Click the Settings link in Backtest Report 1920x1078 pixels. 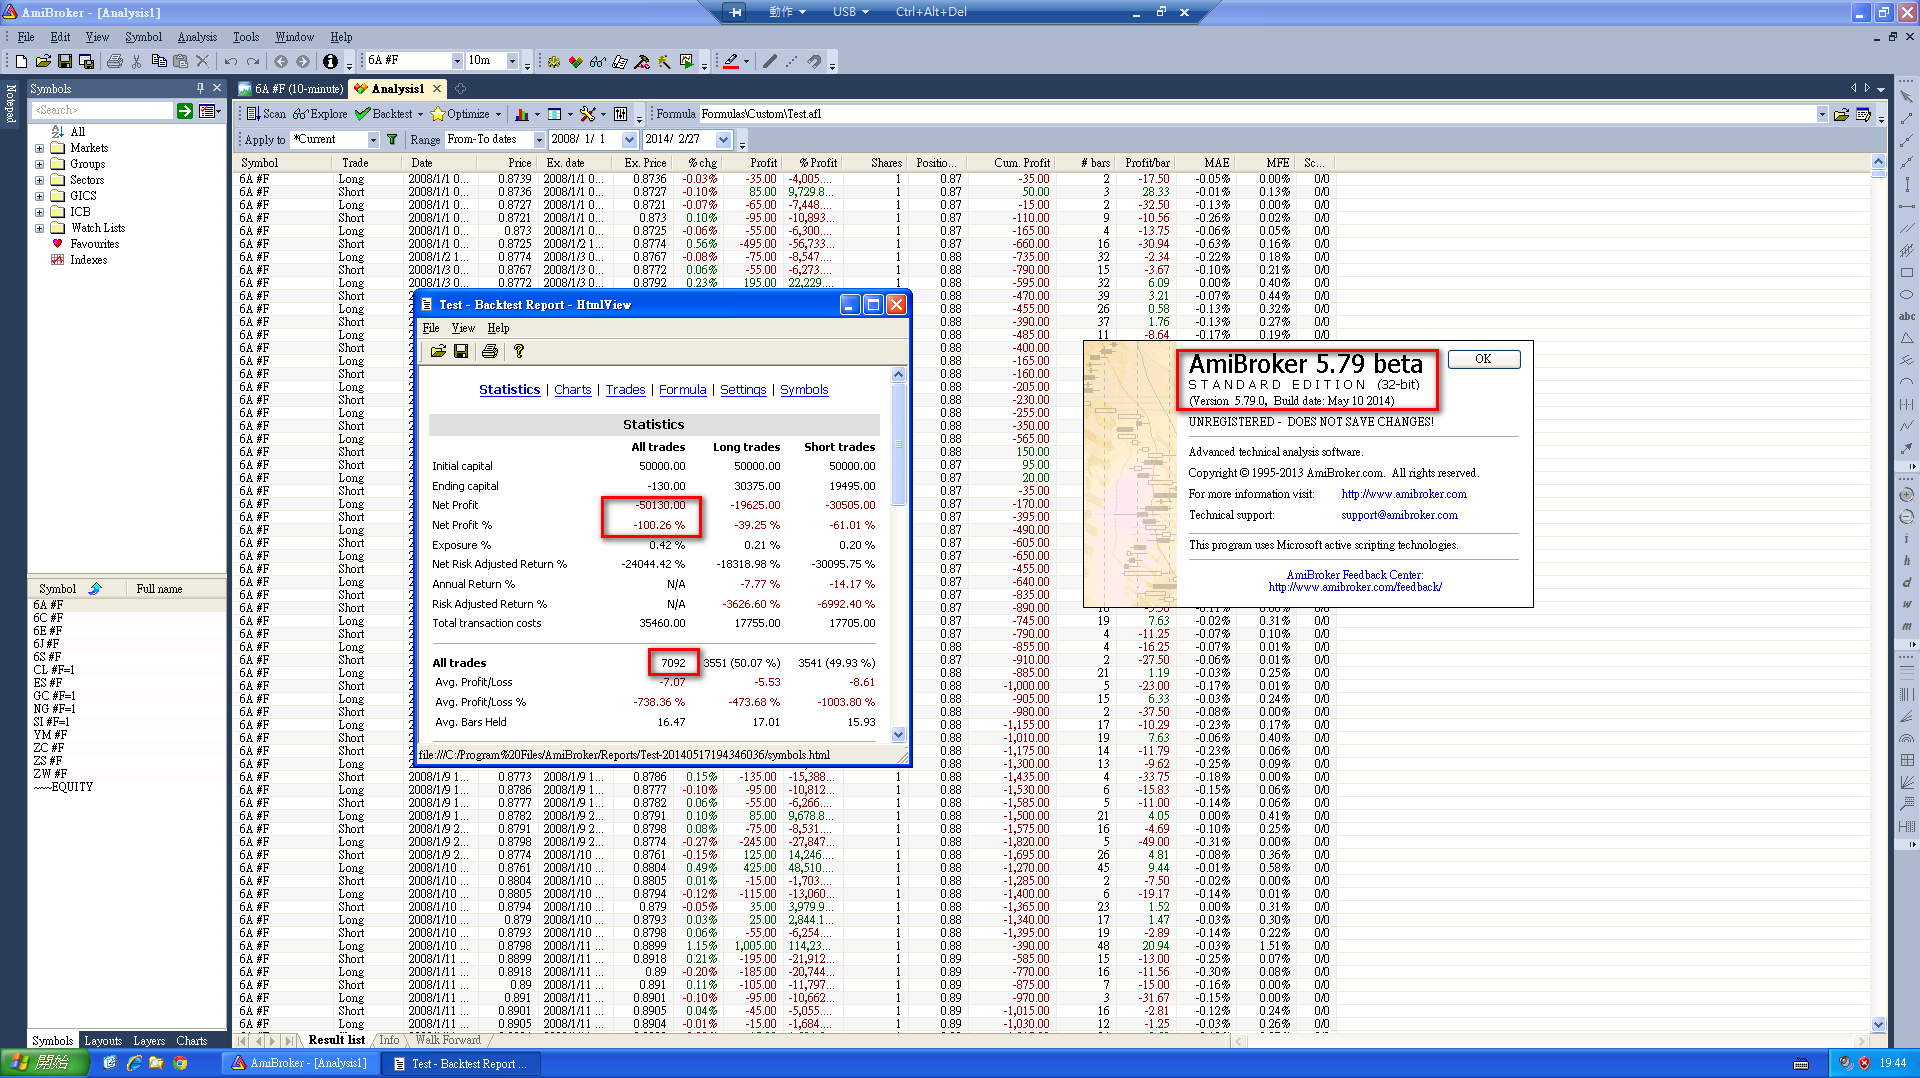click(743, 390)
